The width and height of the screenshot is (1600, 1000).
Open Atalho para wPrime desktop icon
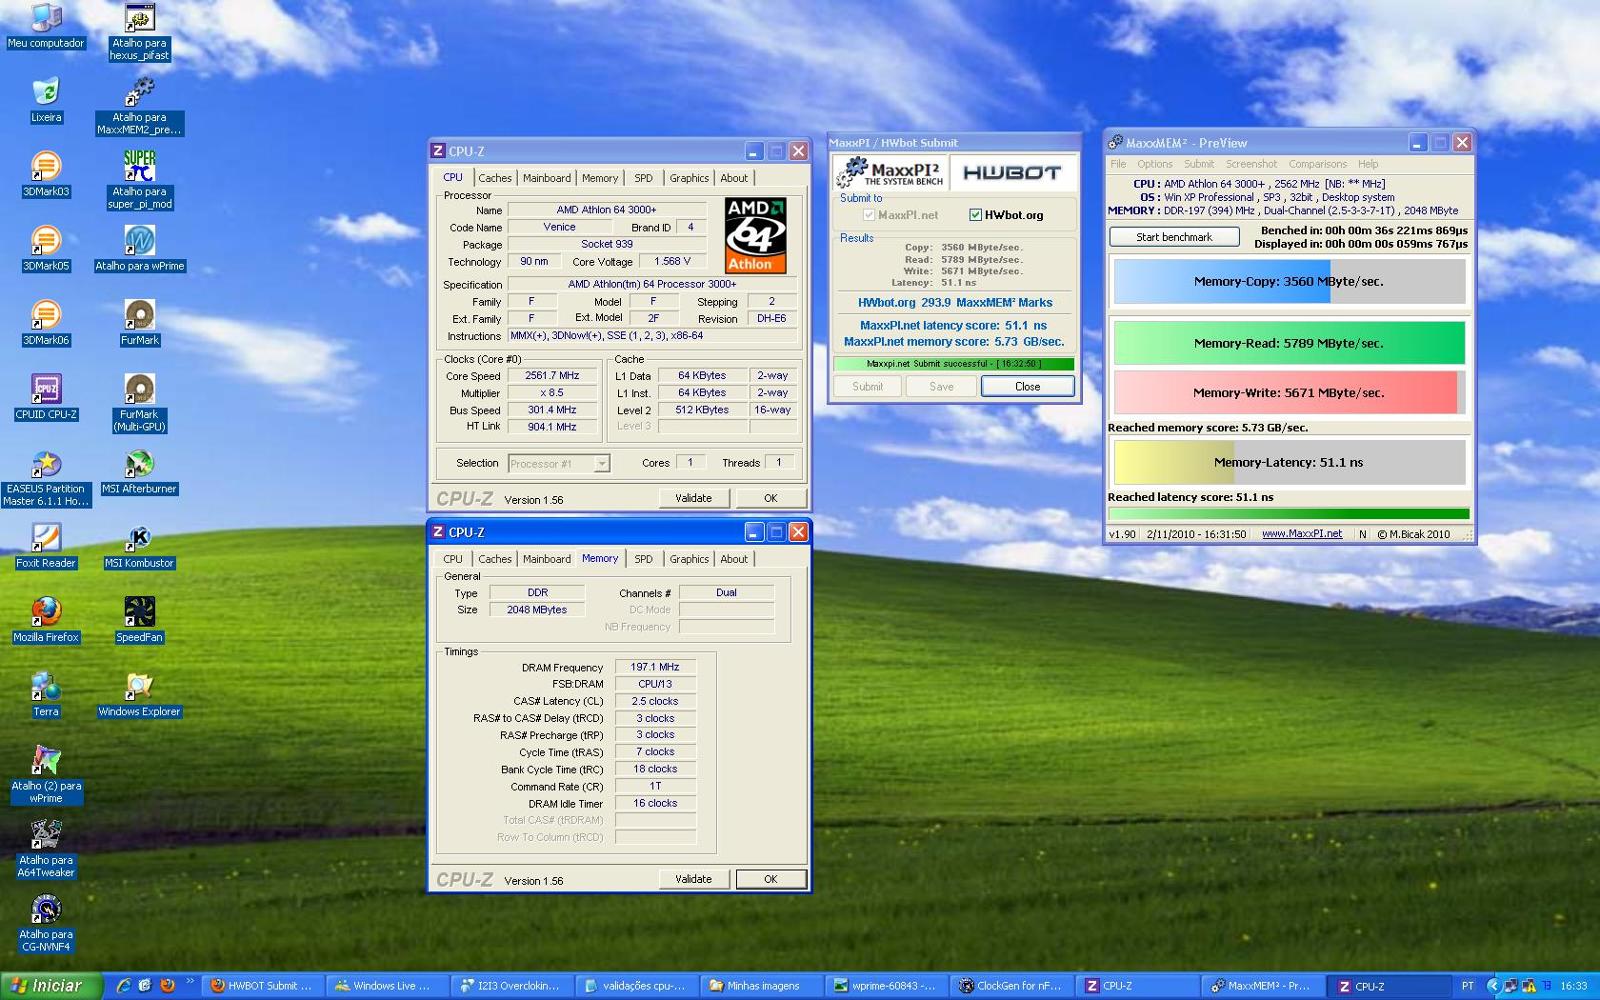click(x=139, y=249)
